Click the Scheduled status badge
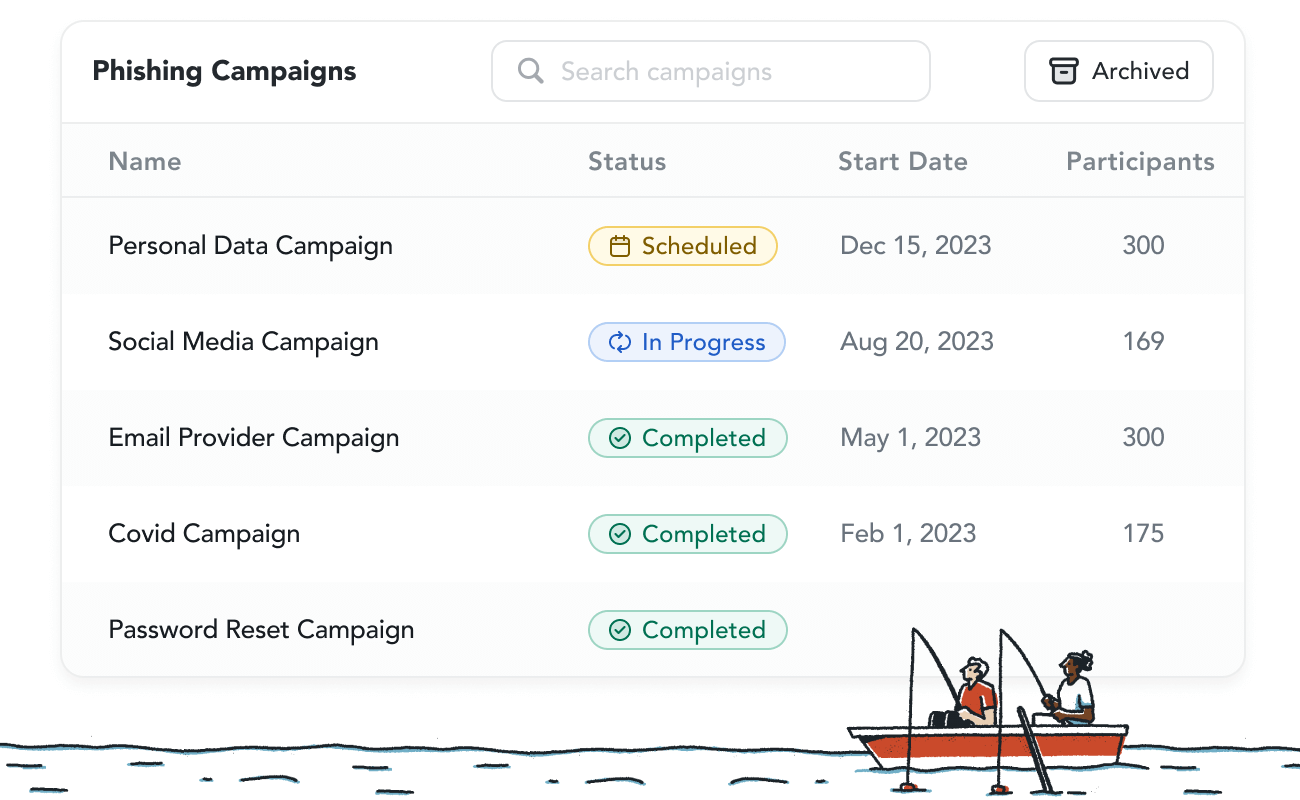 pos(683,246)
